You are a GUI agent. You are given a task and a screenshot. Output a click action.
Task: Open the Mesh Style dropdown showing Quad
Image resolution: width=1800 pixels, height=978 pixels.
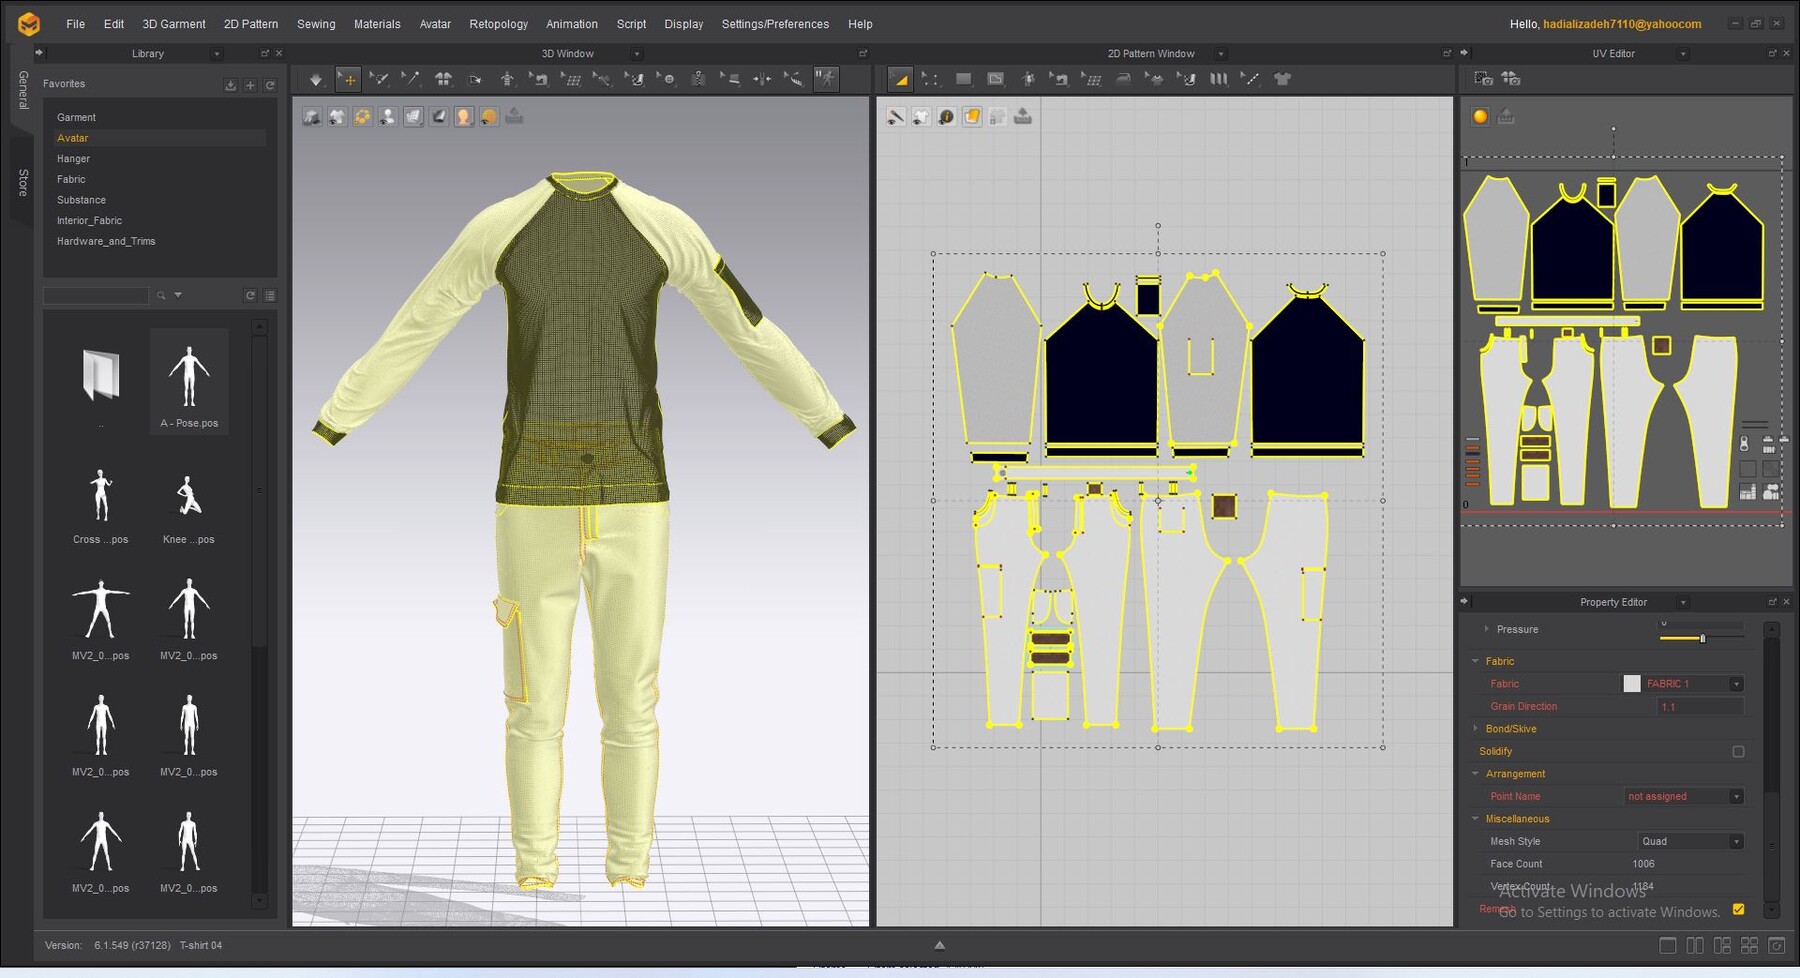(1690, 841)
